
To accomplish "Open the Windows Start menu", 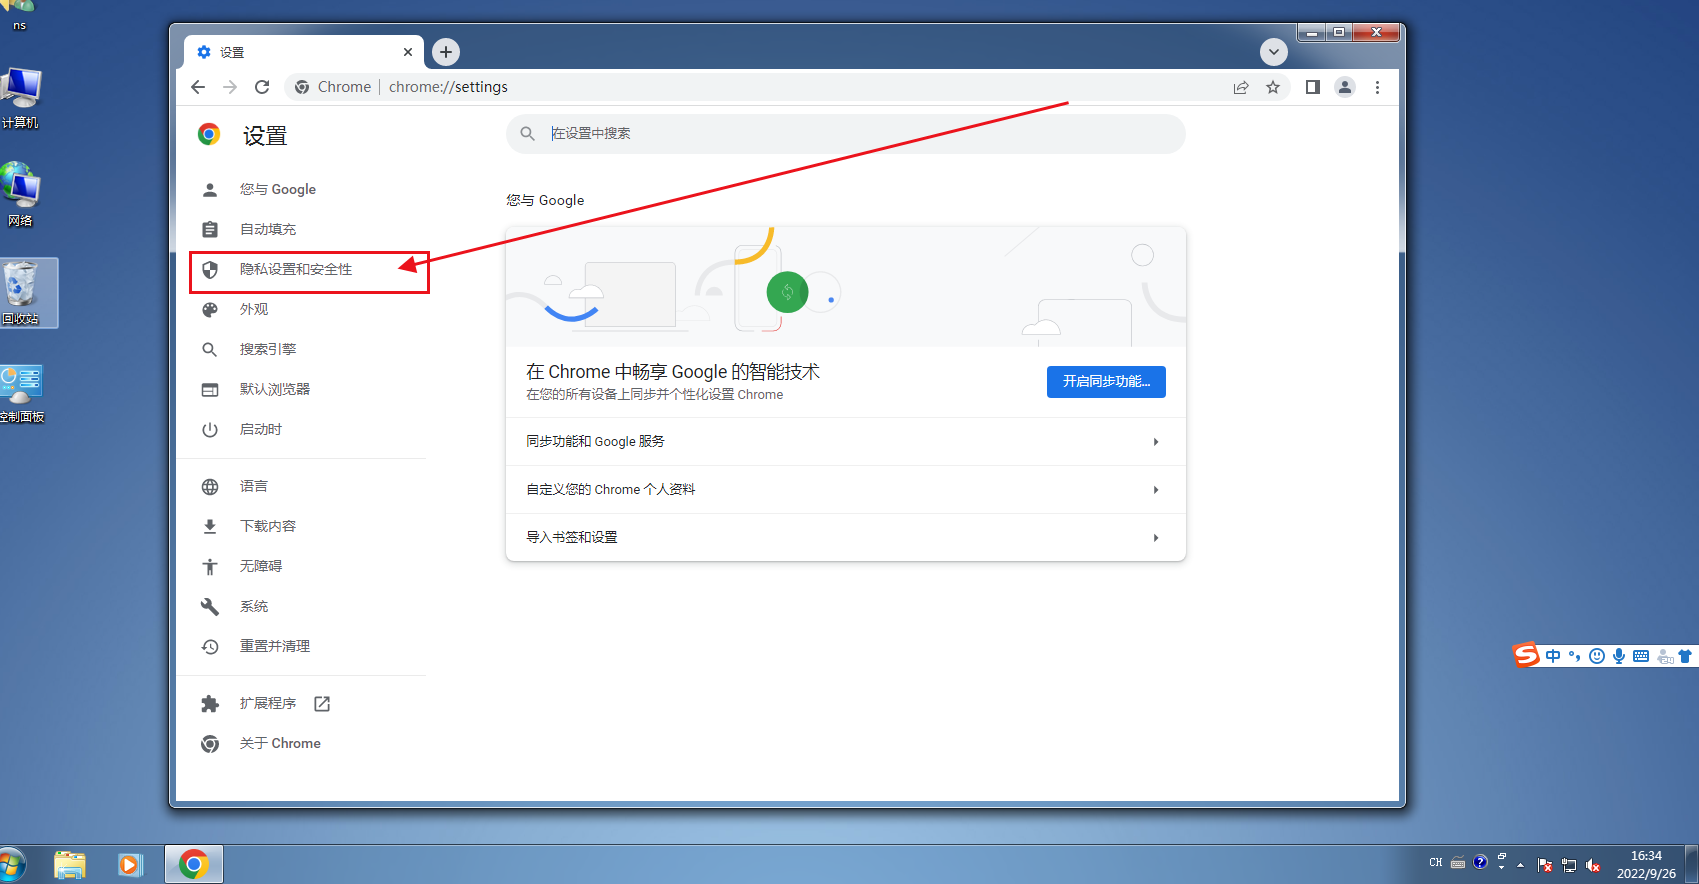I will [x=12, y=864].
